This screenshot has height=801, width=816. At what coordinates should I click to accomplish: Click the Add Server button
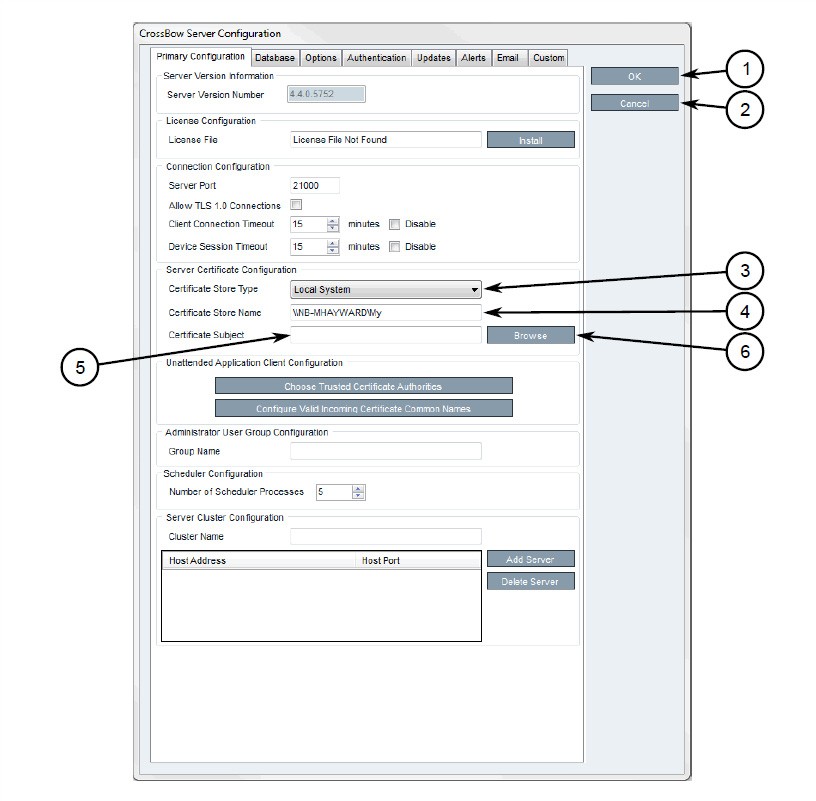coord(531,559)
